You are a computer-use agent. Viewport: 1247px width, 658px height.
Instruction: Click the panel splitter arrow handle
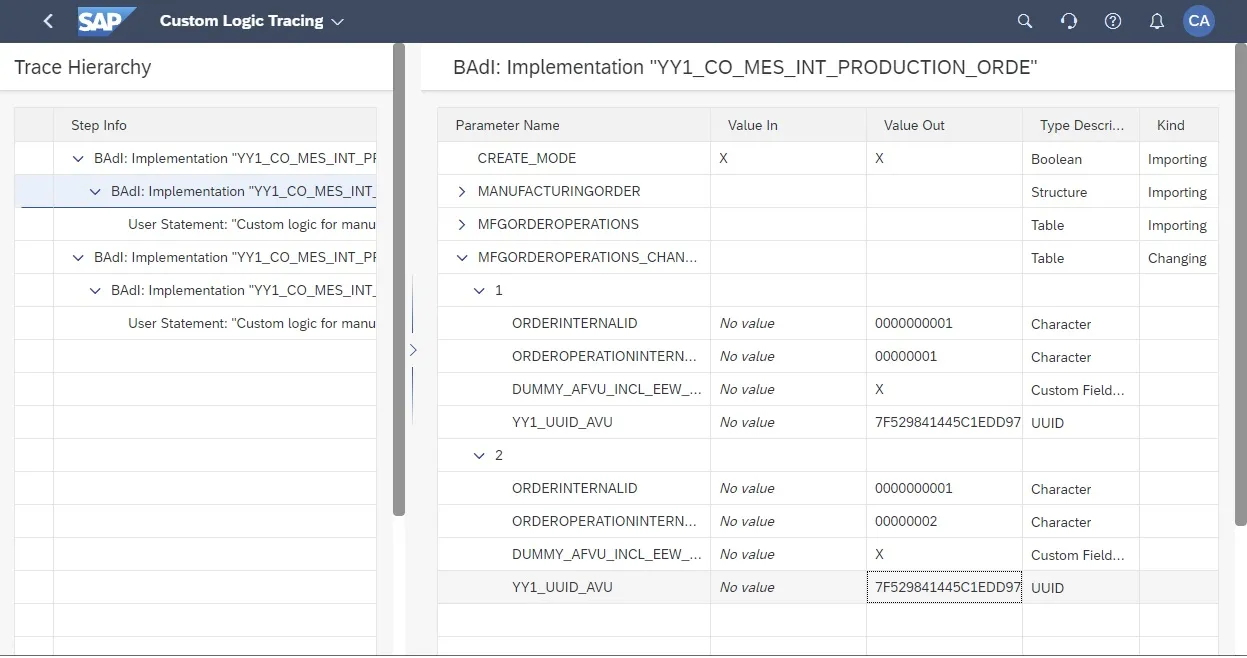412,350
